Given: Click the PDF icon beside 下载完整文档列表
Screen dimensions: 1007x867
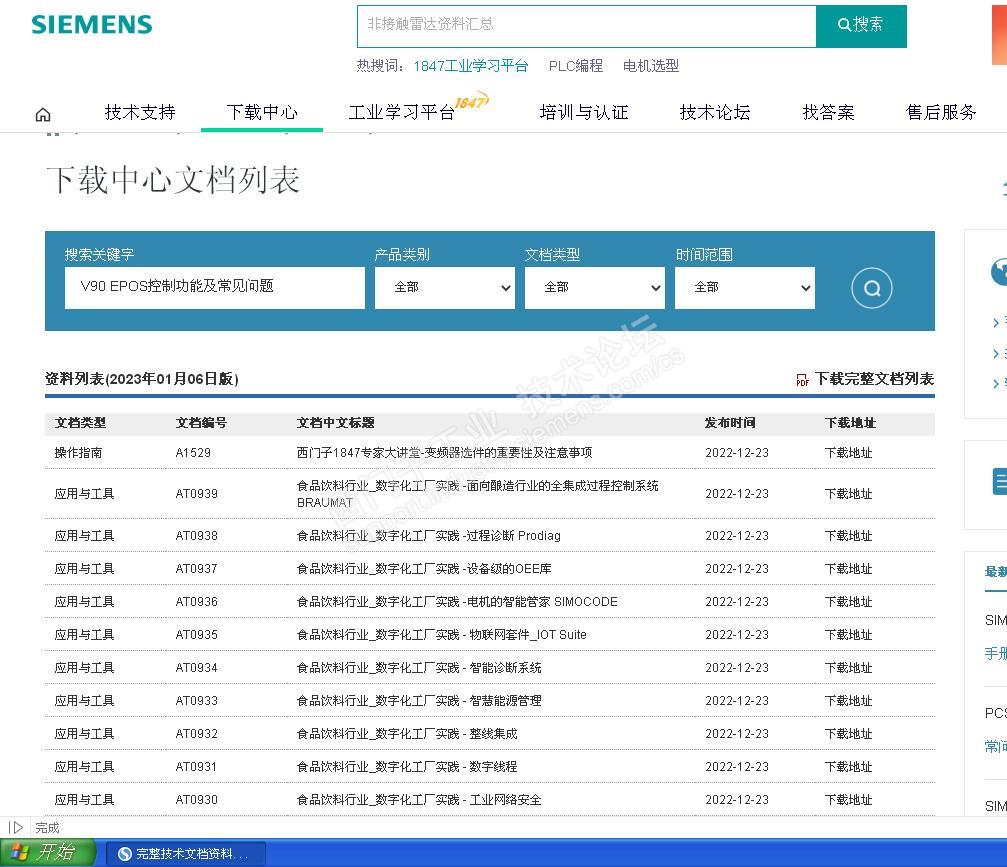Looking at the screenshot, I should click(x=802, y=380).
